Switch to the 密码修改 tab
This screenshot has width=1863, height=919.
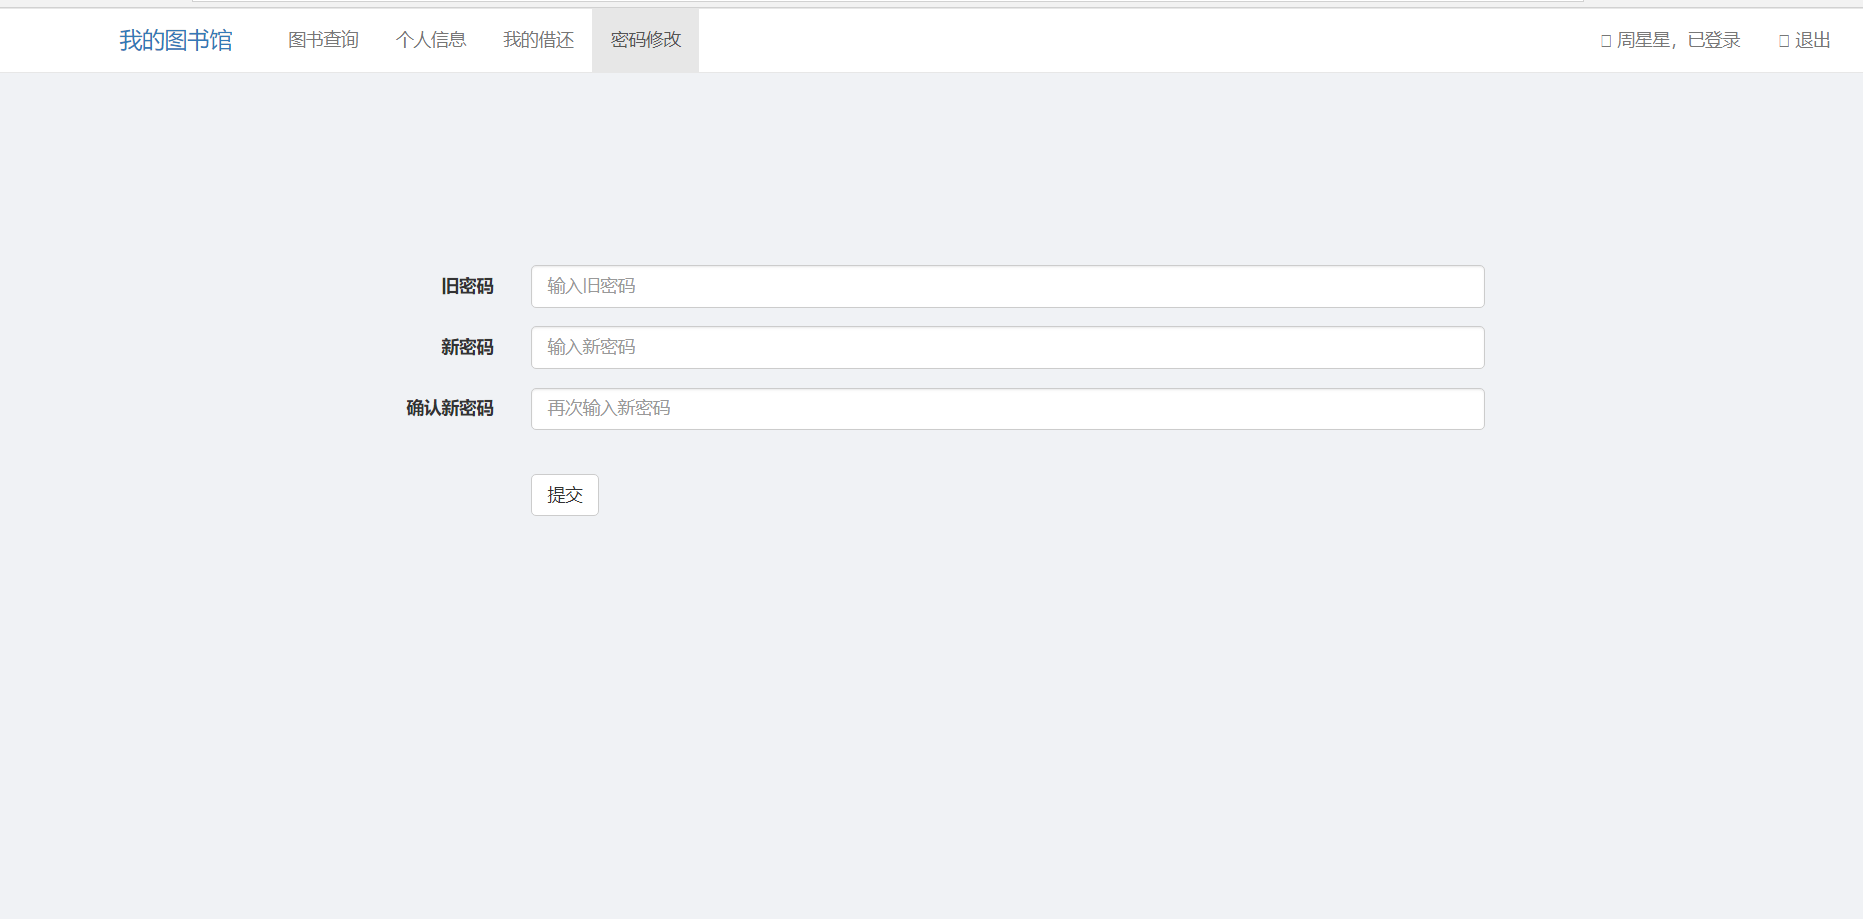pos(645,40)
